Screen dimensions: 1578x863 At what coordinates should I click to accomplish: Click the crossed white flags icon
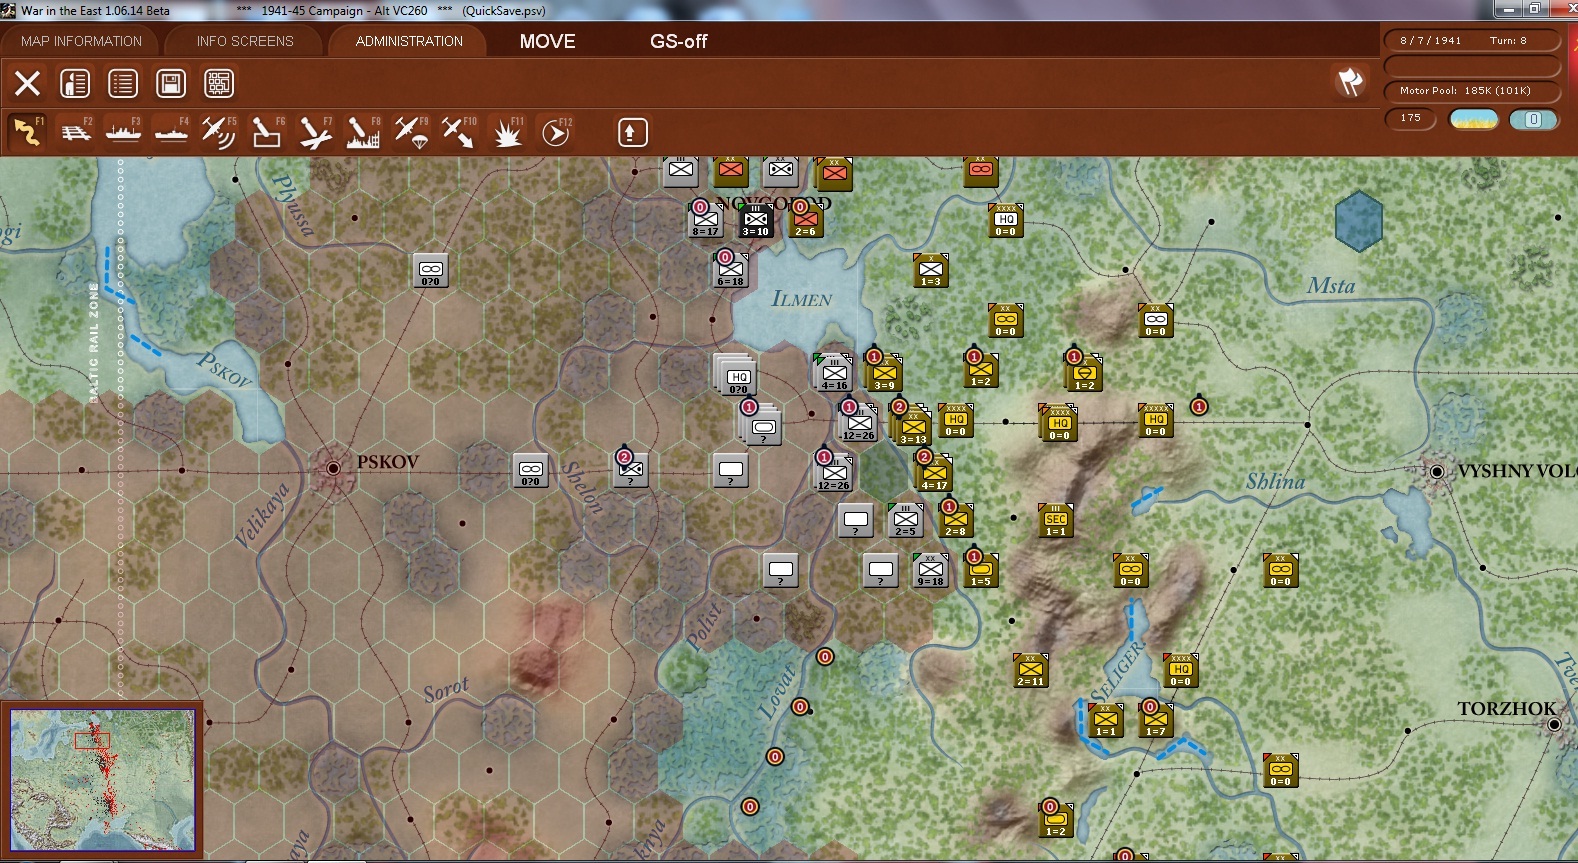point(1350,82)
